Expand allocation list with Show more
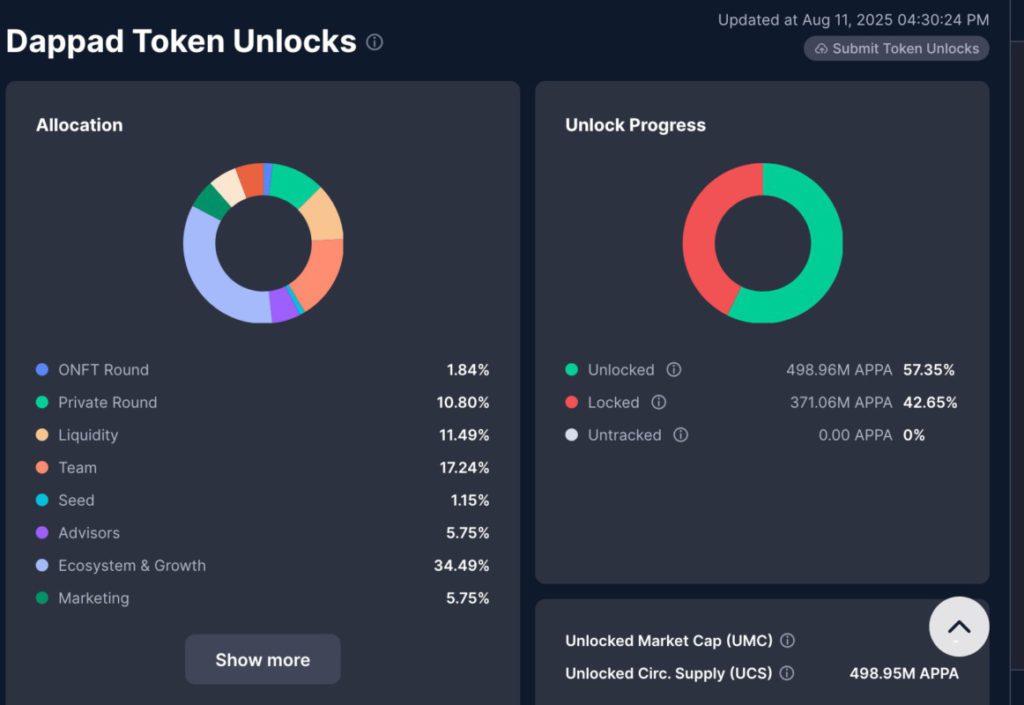This screenshot has width=1024, height=705. (262, 660)
